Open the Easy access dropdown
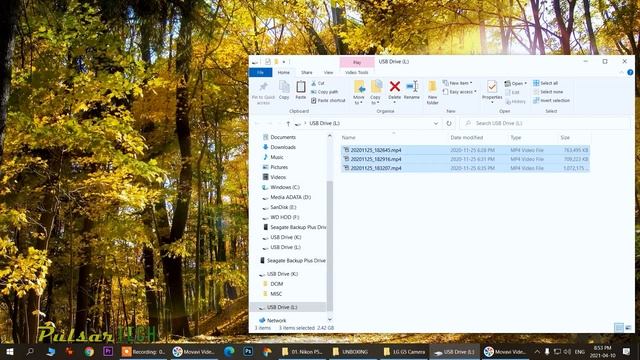 click(x=460, y=92)
